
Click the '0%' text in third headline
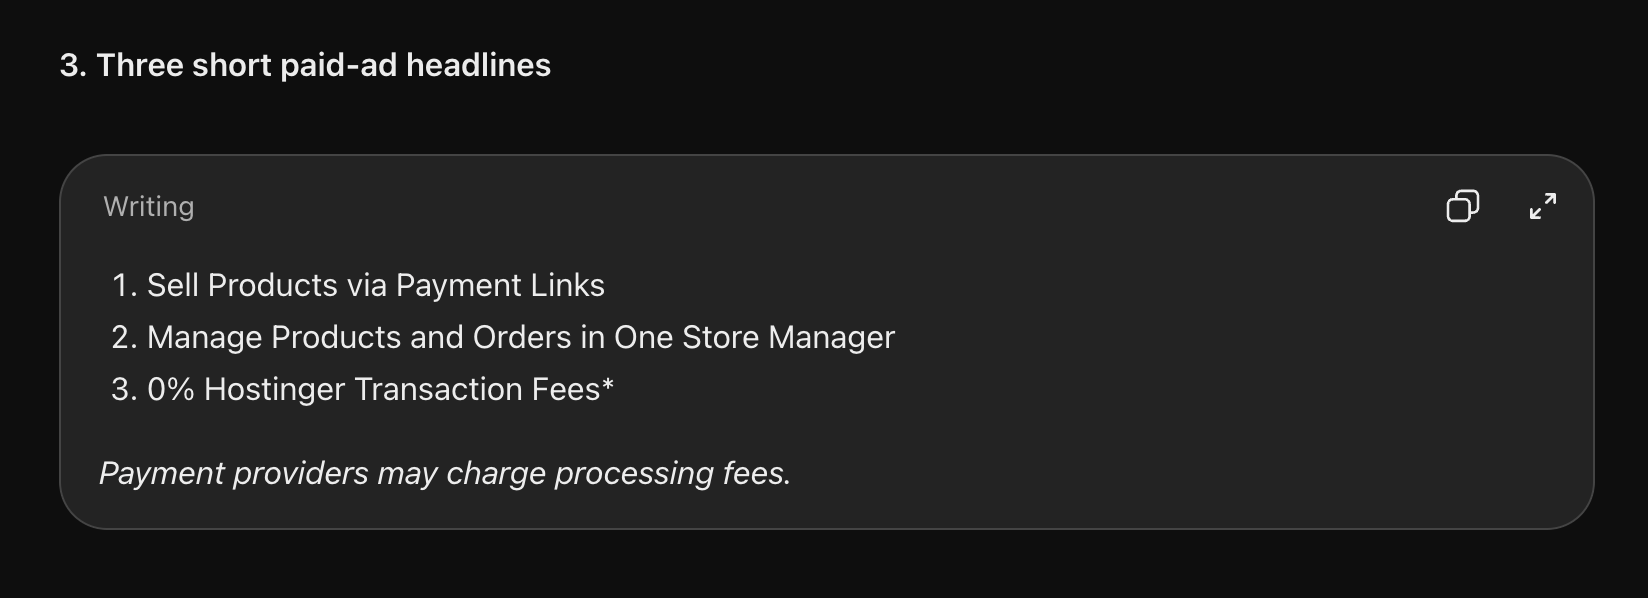coord(171,389)
